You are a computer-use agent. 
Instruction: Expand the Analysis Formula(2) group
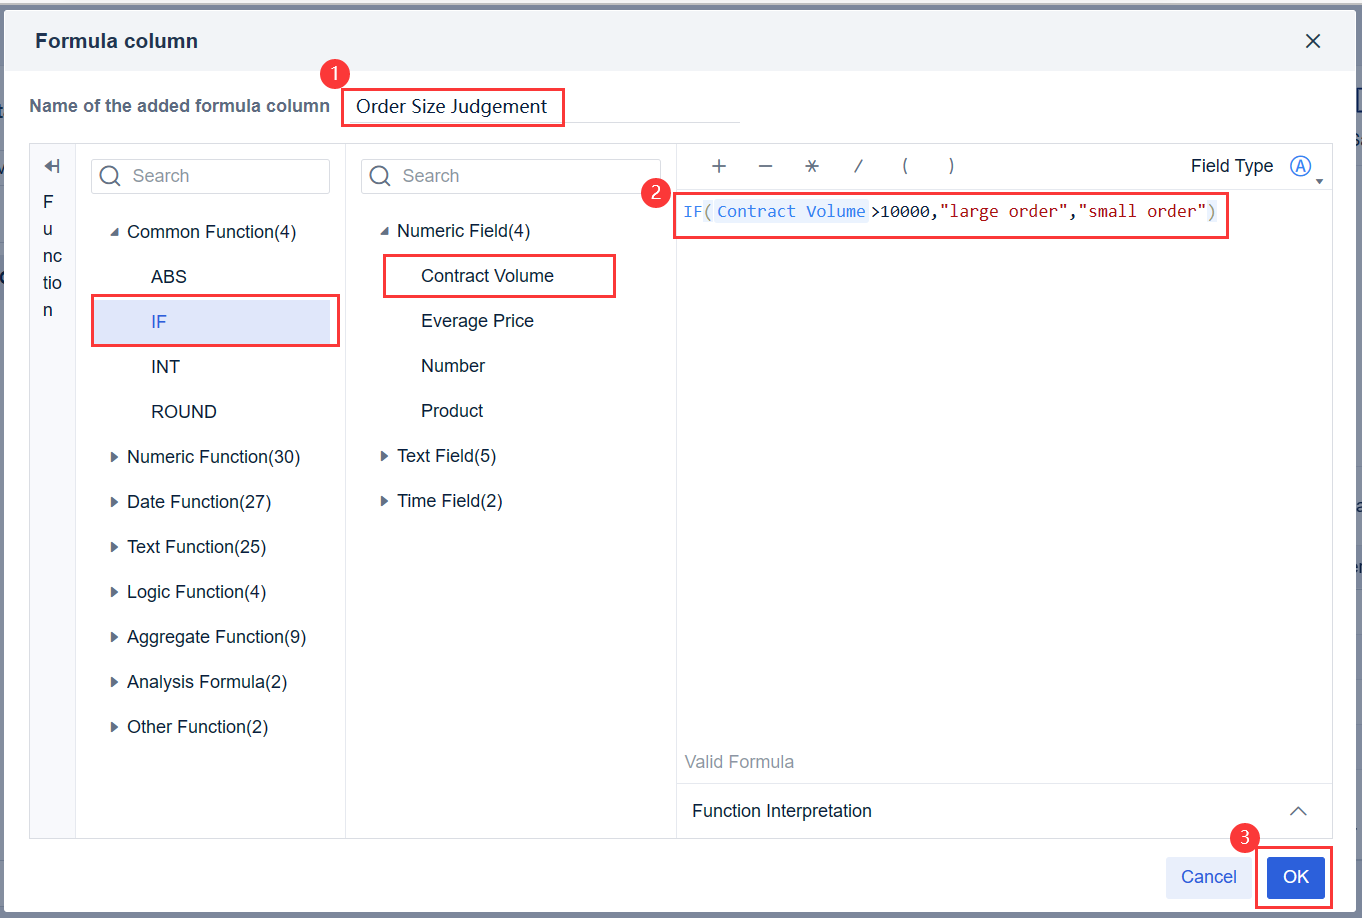(x=114, y=682)
